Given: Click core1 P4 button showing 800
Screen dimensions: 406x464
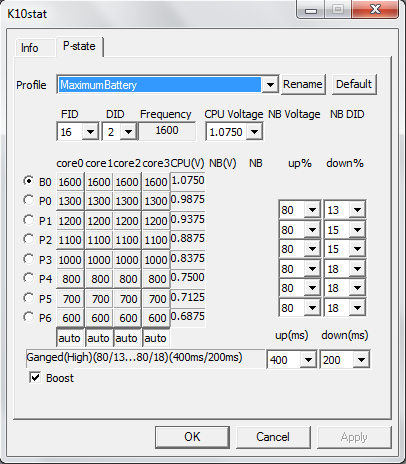Looking at the screenshot, I should pyautogui.click(x=99, y=279).
